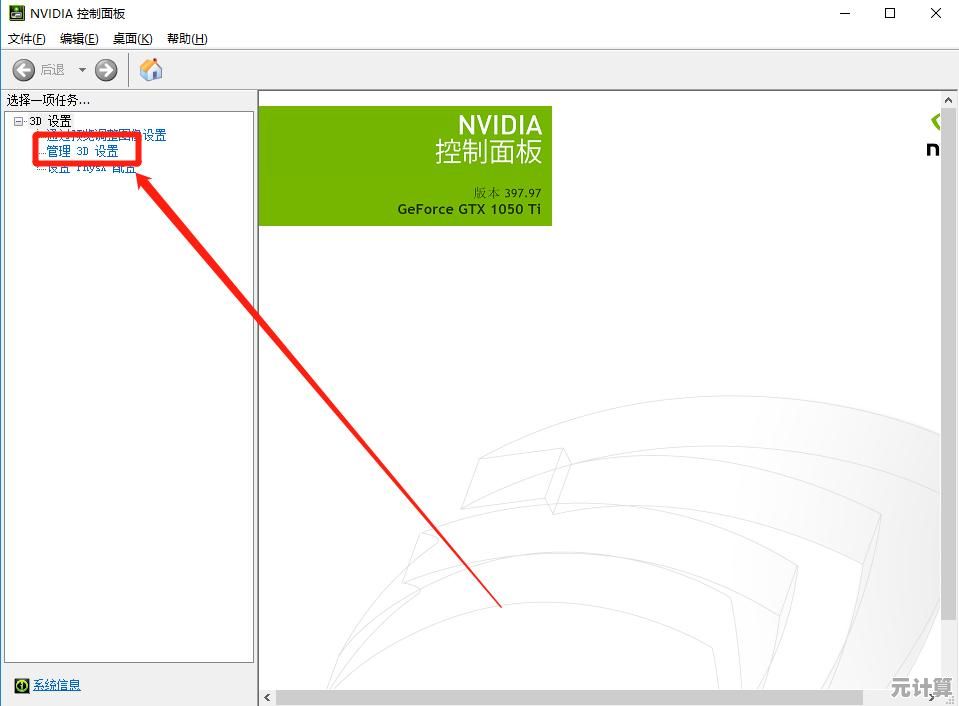Image resolution: width=959 pixels, height=706 pixels.
Task: Maximize the NVIDIA control panel window
Action: tap(890, 13)
